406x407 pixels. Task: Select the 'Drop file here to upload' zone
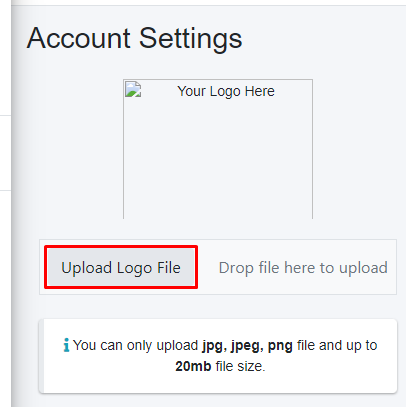point(303,268)
